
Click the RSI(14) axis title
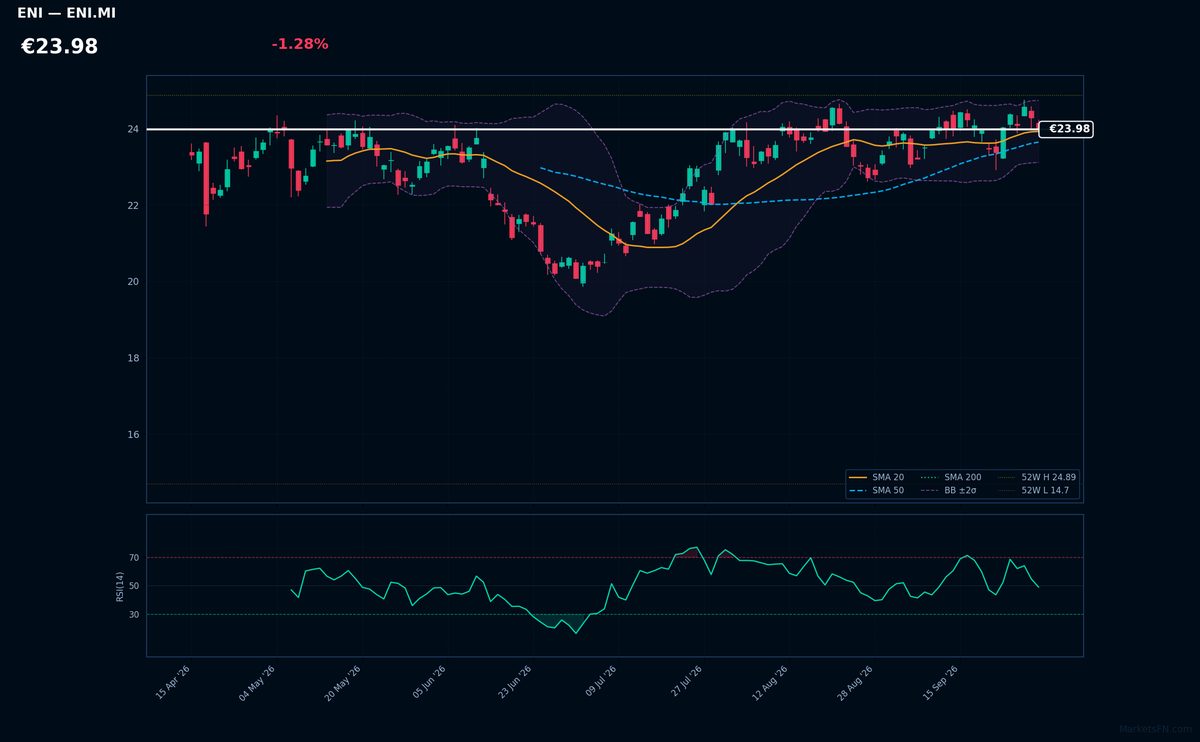click(120, 586)
